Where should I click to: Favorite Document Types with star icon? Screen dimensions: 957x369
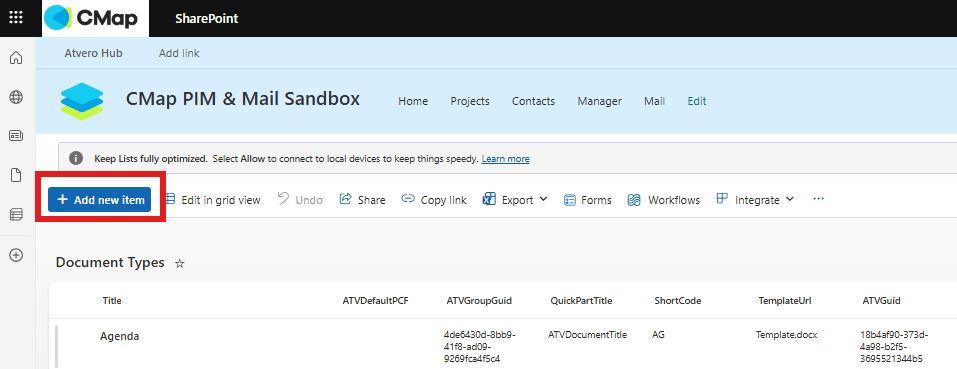point(179,263)
